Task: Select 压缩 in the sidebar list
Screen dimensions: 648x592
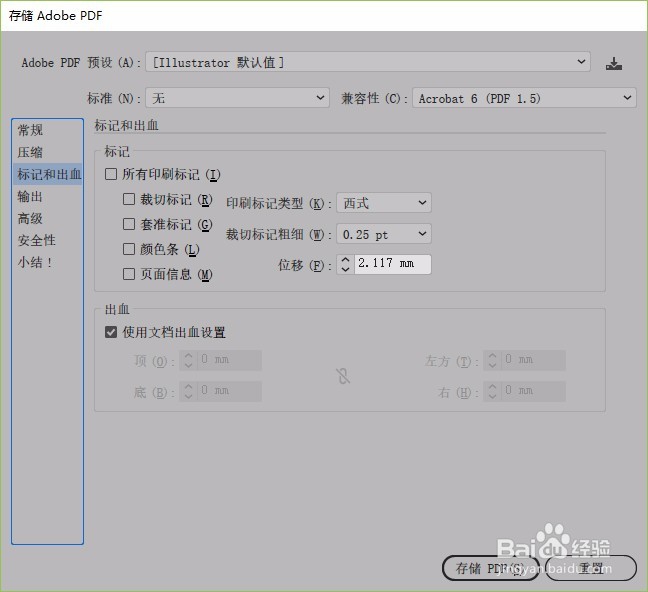Action: pyautogui.click(x=48, y=152)
